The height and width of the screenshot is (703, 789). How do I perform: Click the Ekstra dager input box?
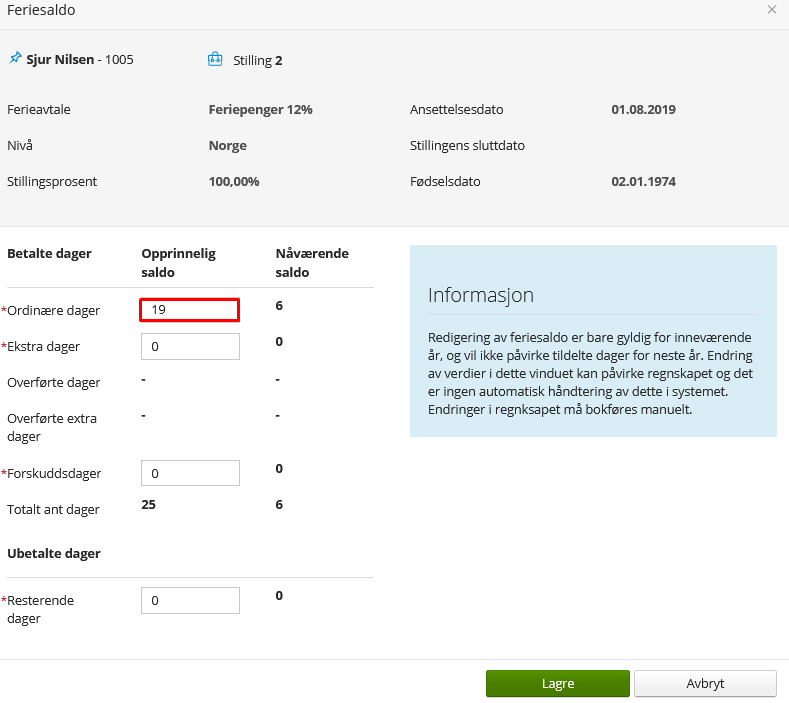click(189, 347)
